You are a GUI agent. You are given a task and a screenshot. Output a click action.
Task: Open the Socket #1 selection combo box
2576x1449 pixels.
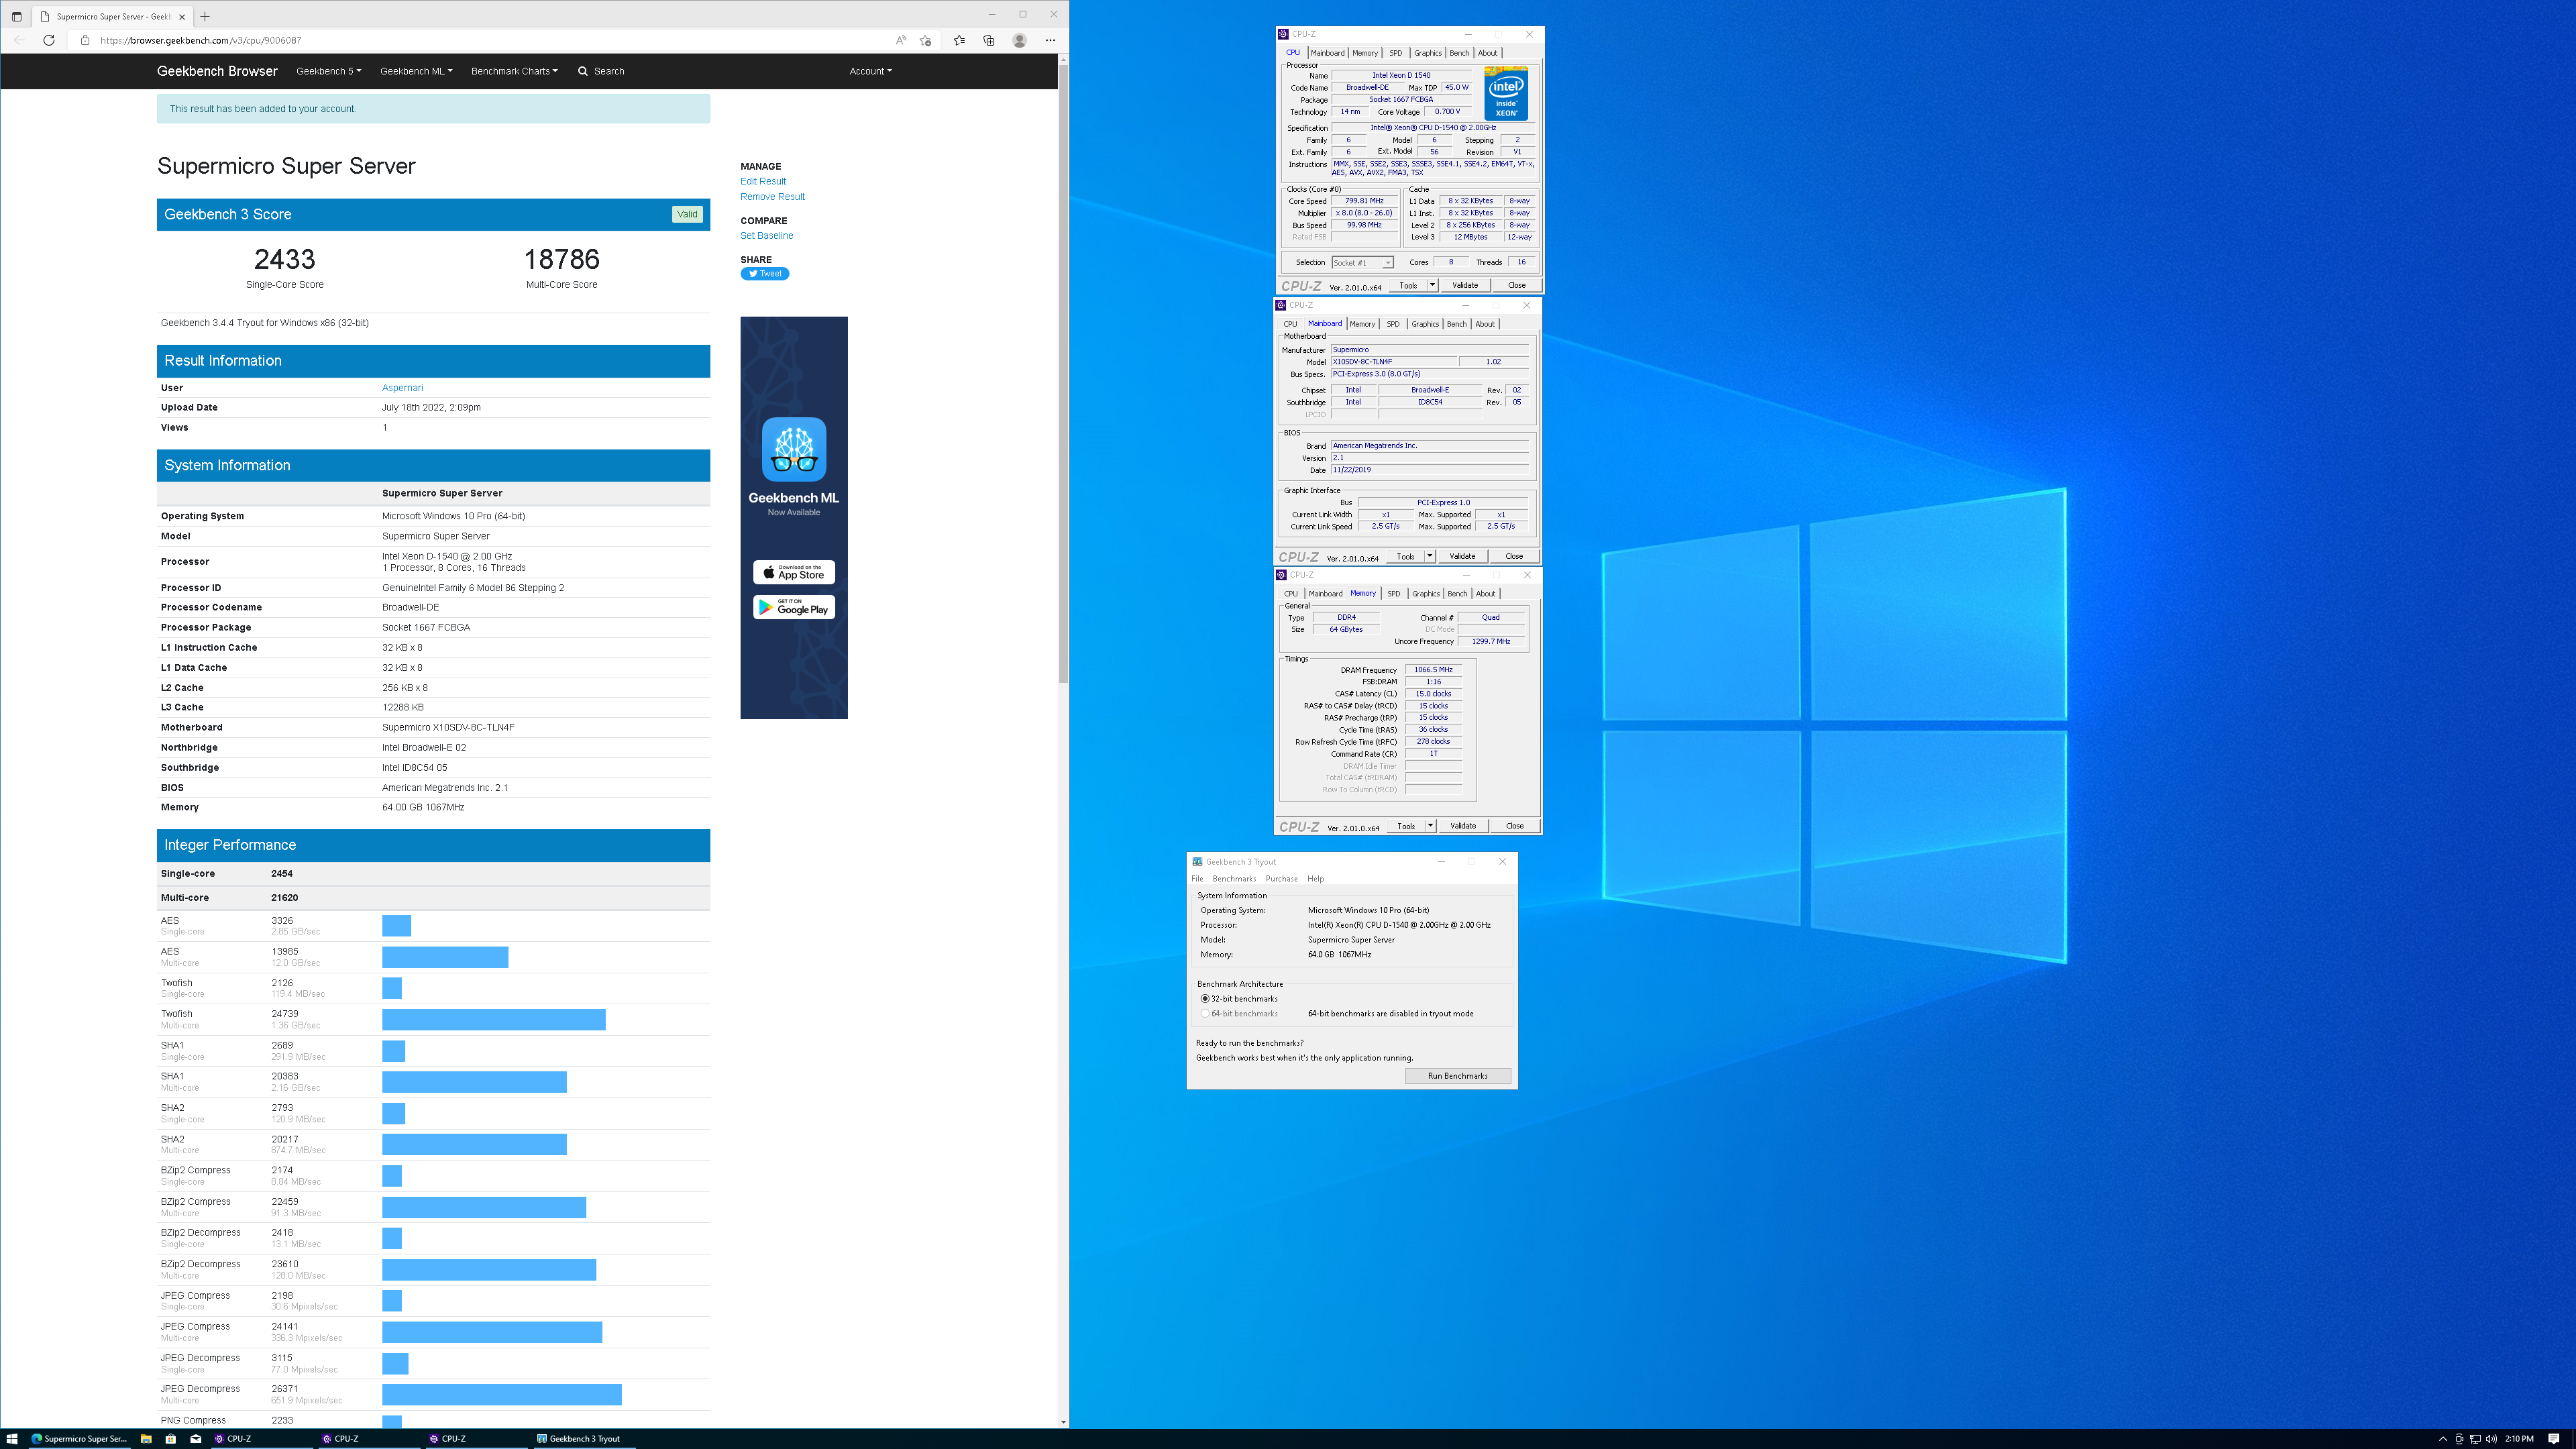(1362, 263)
